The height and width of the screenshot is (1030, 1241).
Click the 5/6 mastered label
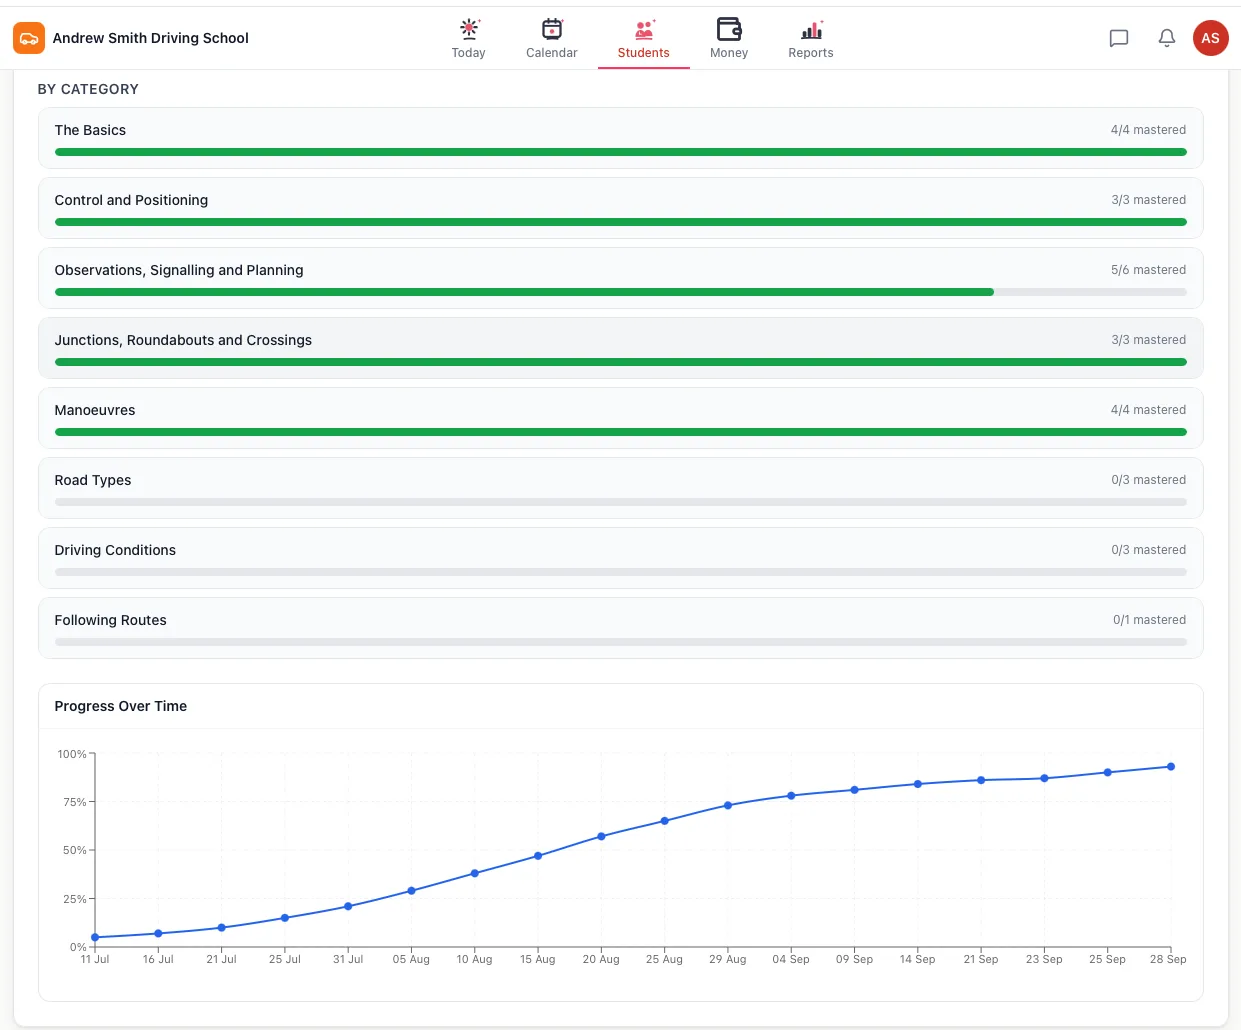tap(1148, 270)
